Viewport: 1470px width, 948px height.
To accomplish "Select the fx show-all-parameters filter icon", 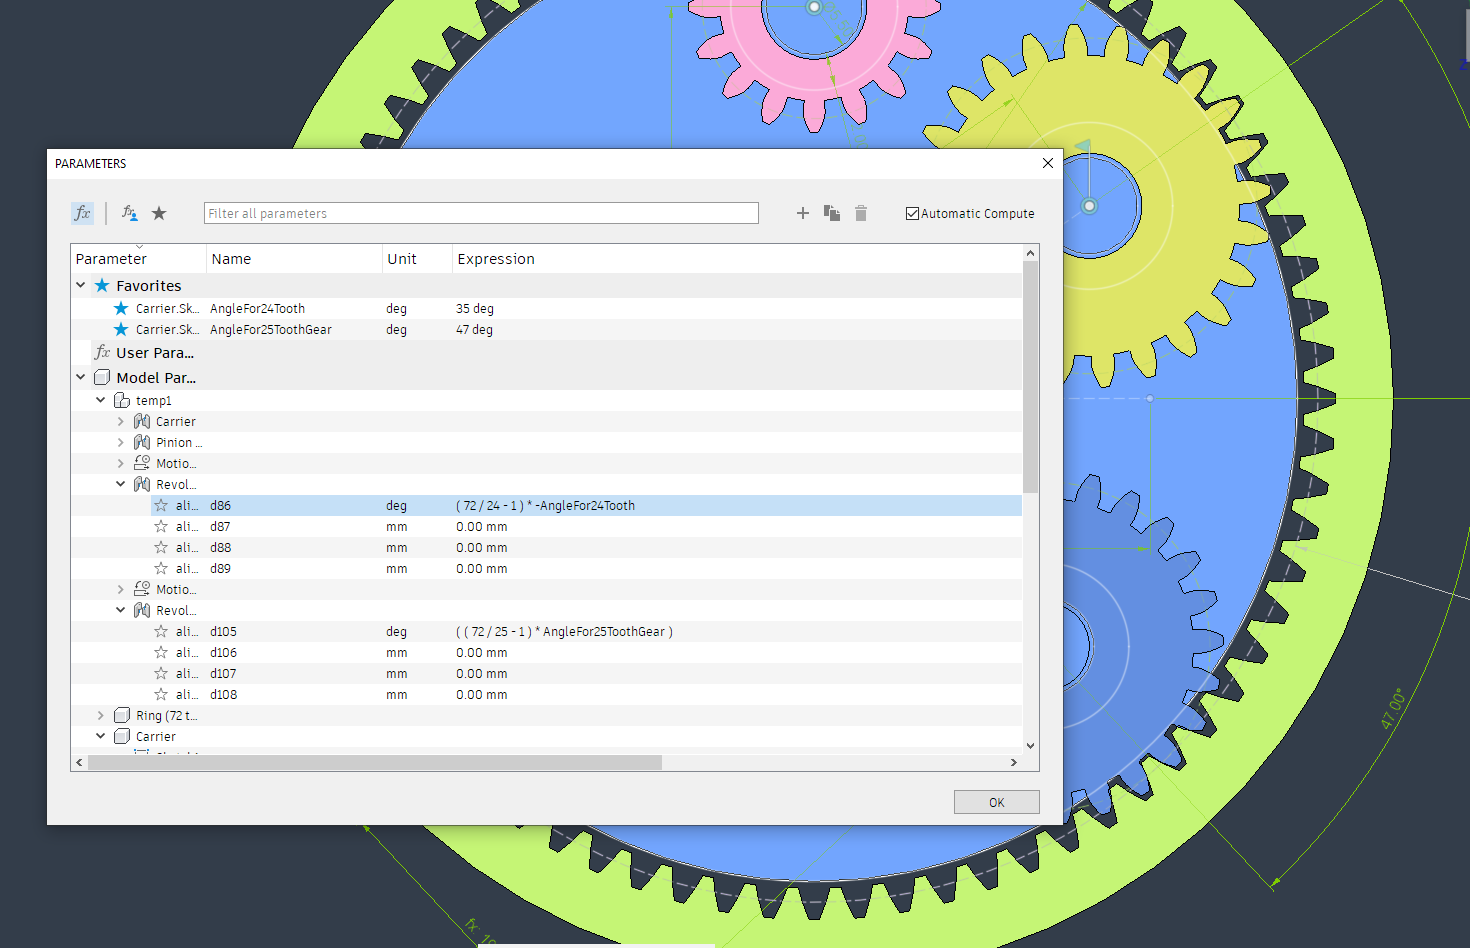I will tap(82, 213).
